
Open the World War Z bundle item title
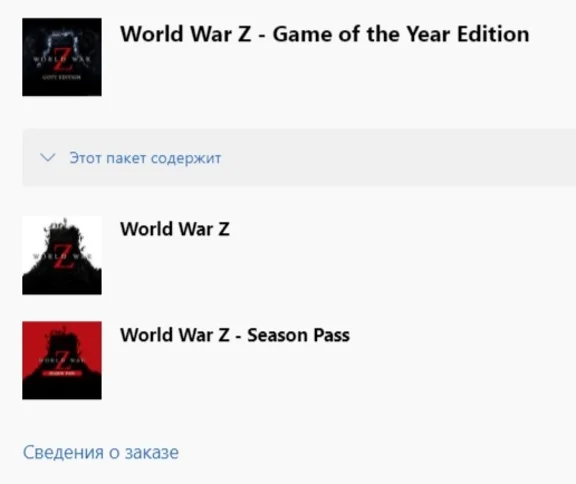(x=175, y=229)
